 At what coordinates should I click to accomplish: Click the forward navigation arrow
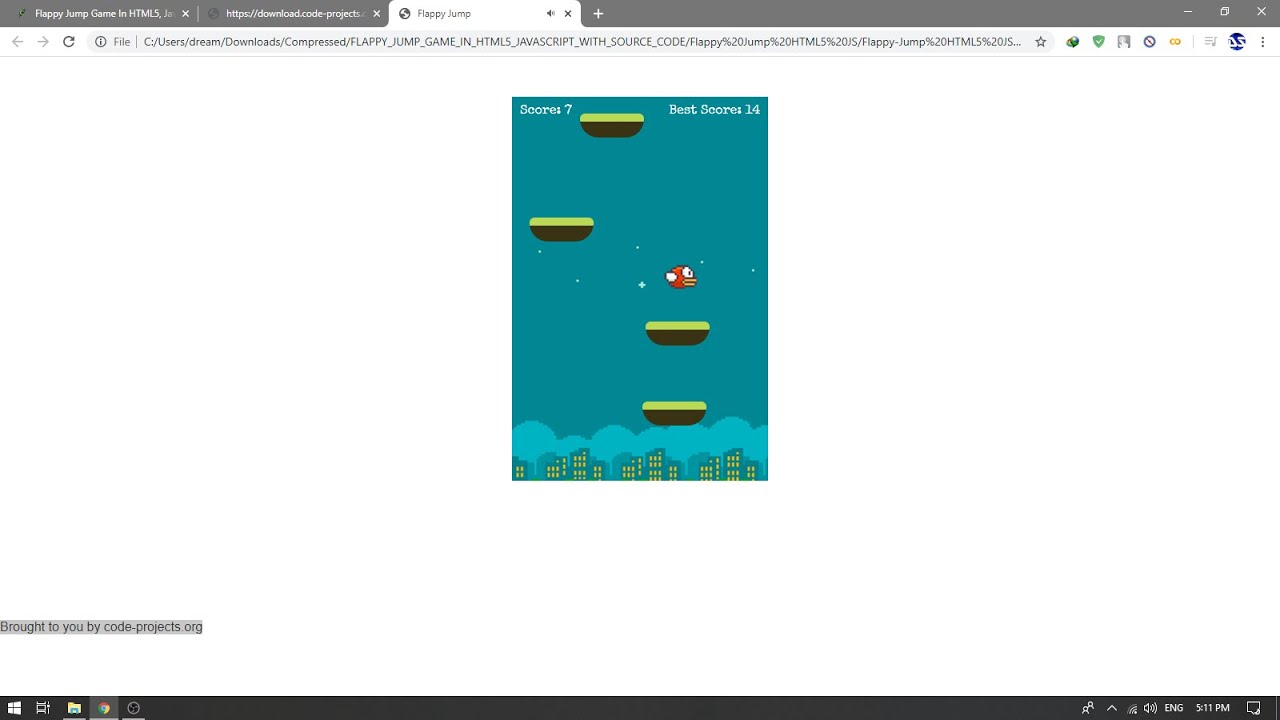pyautogui.click(x=43, y=42)
